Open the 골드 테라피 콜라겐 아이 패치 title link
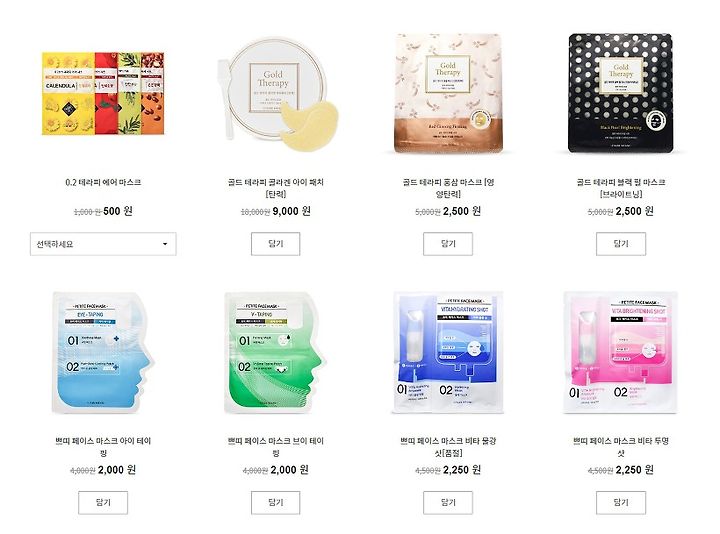The width and height of the screenshot is (720, 534). (x=276, y=188)
